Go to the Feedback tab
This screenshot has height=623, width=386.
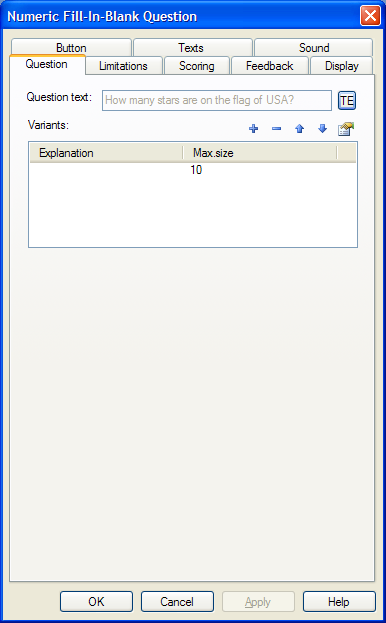[x=270, y=66]
